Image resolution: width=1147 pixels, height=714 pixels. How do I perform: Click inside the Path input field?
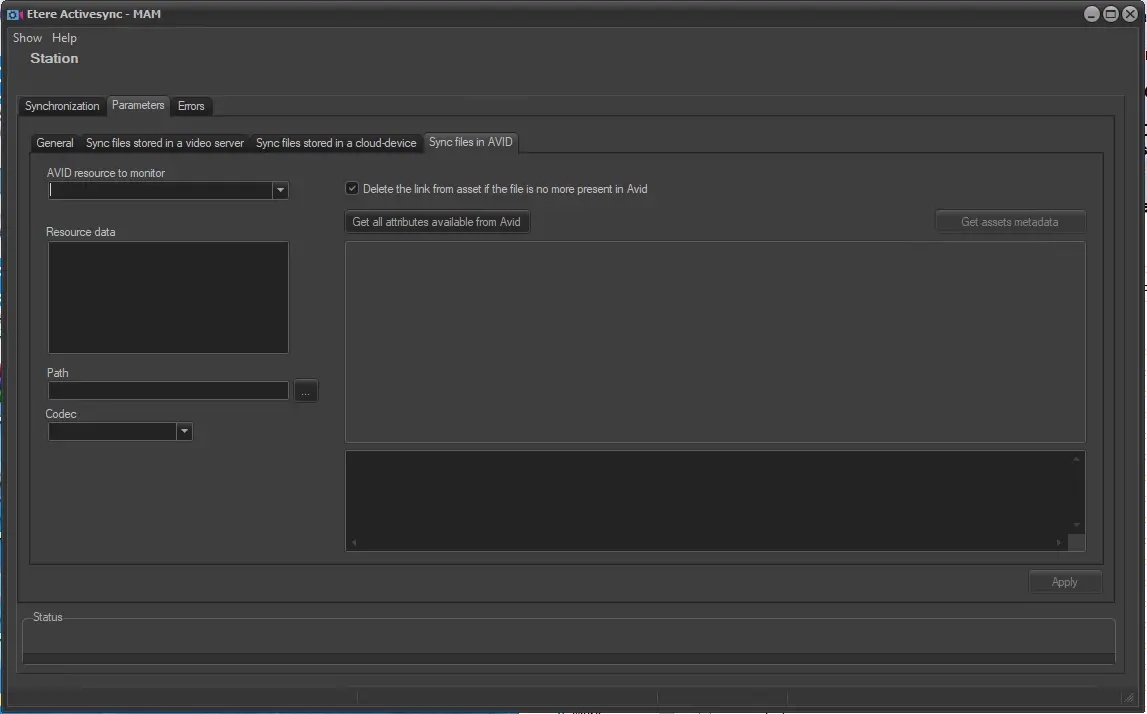(168, 391)
